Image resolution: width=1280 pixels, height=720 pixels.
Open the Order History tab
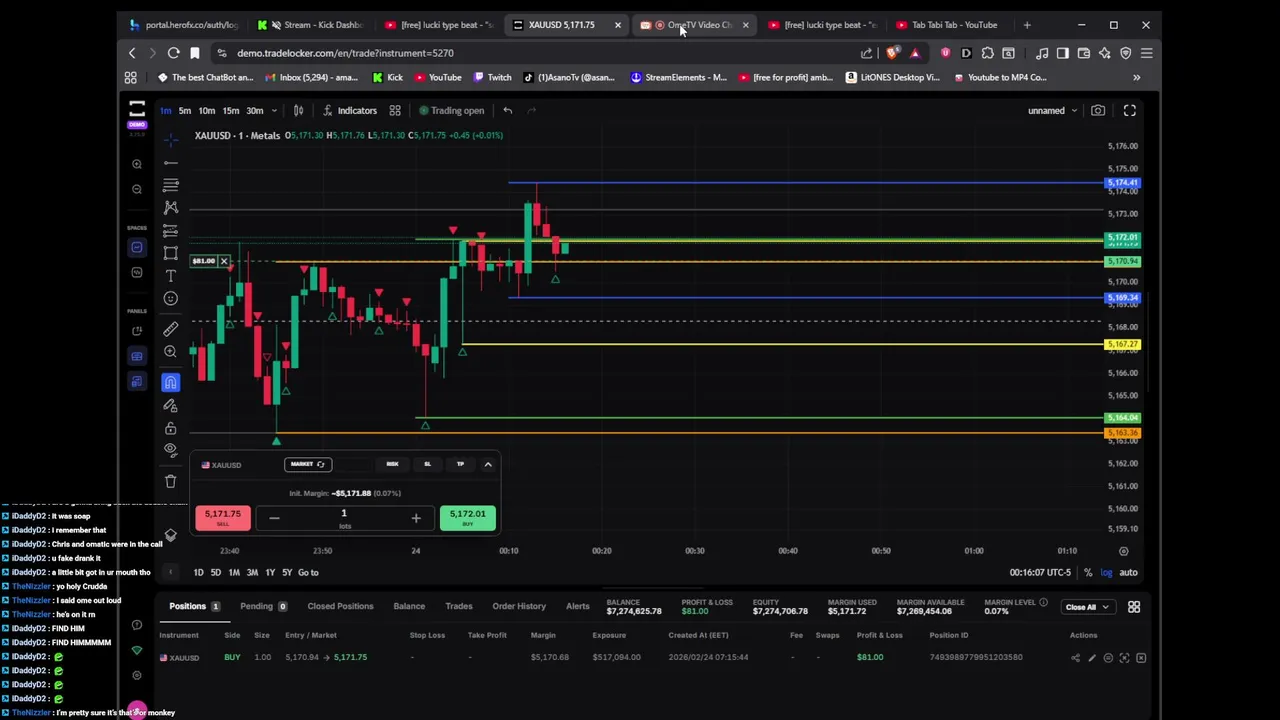pos(519,606)
